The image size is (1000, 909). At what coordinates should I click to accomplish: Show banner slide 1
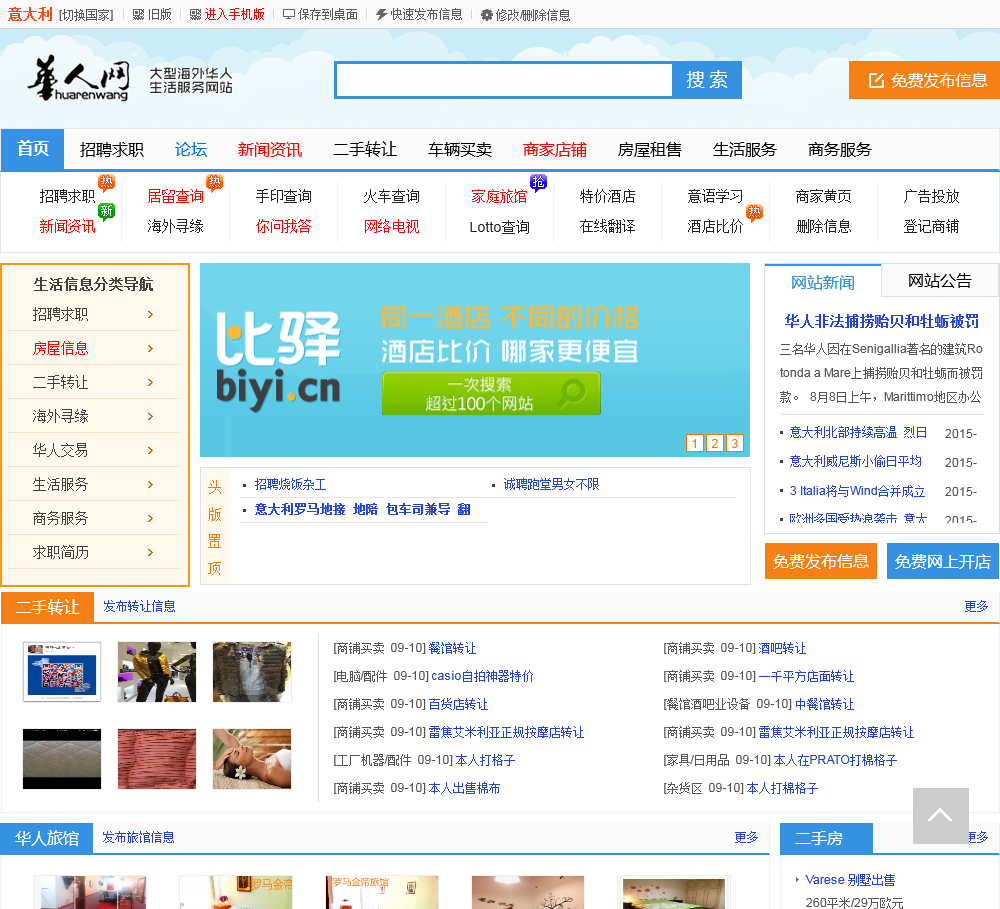pos(695,443)
